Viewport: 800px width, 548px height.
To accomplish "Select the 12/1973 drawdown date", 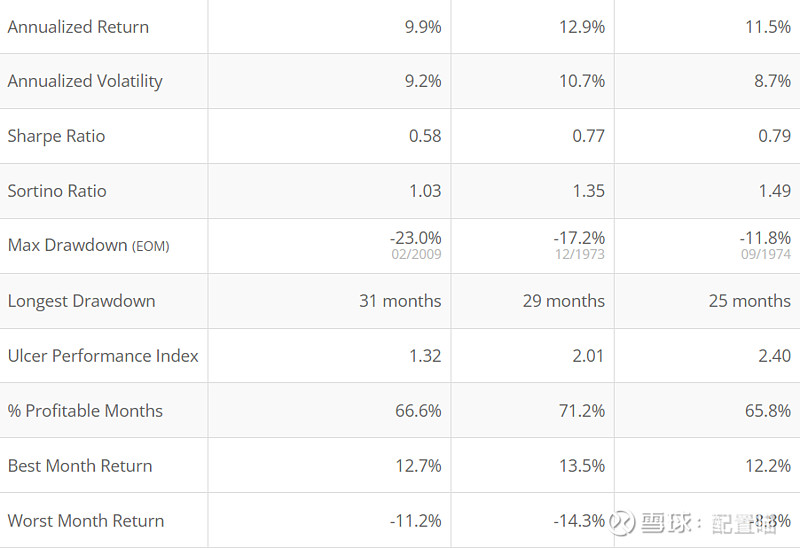I will [580, 254].
